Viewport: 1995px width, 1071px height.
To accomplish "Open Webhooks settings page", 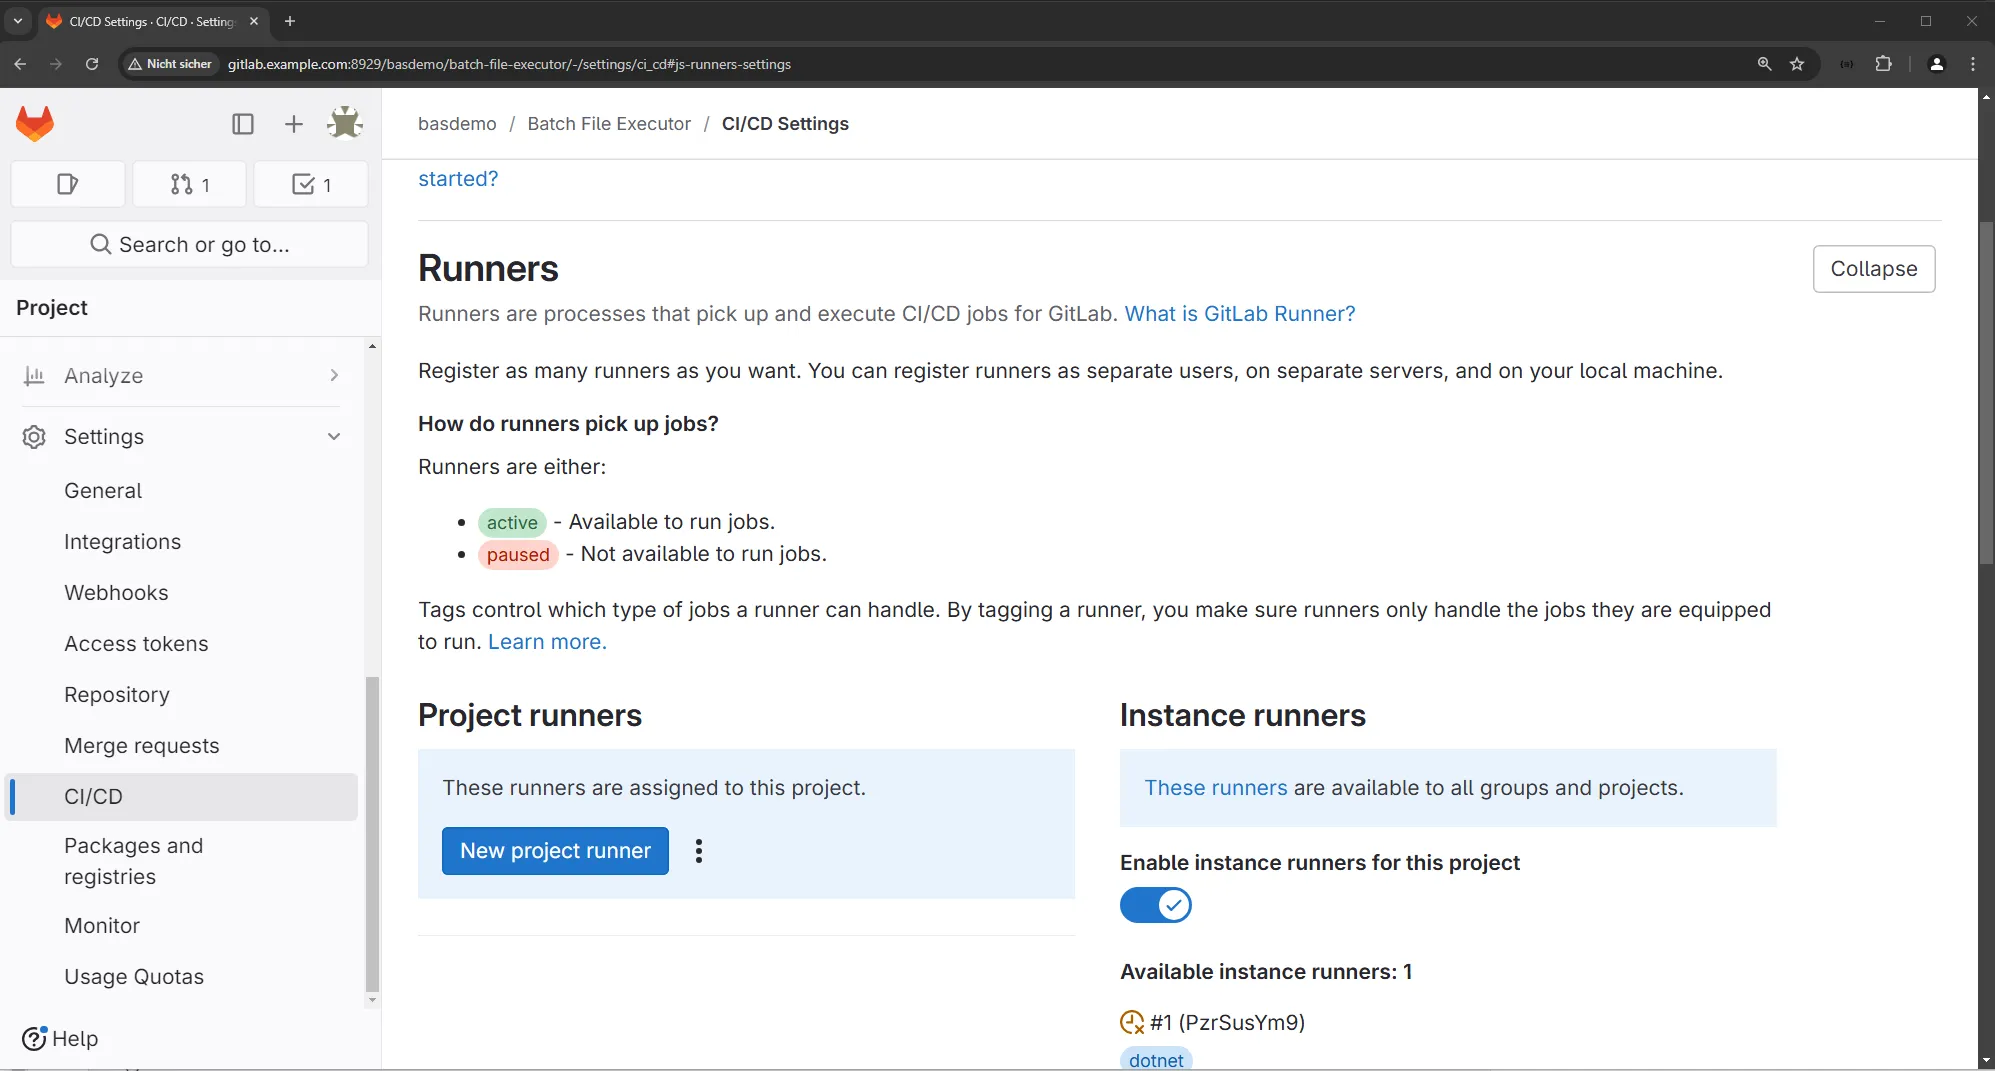I will click(116, 593).
